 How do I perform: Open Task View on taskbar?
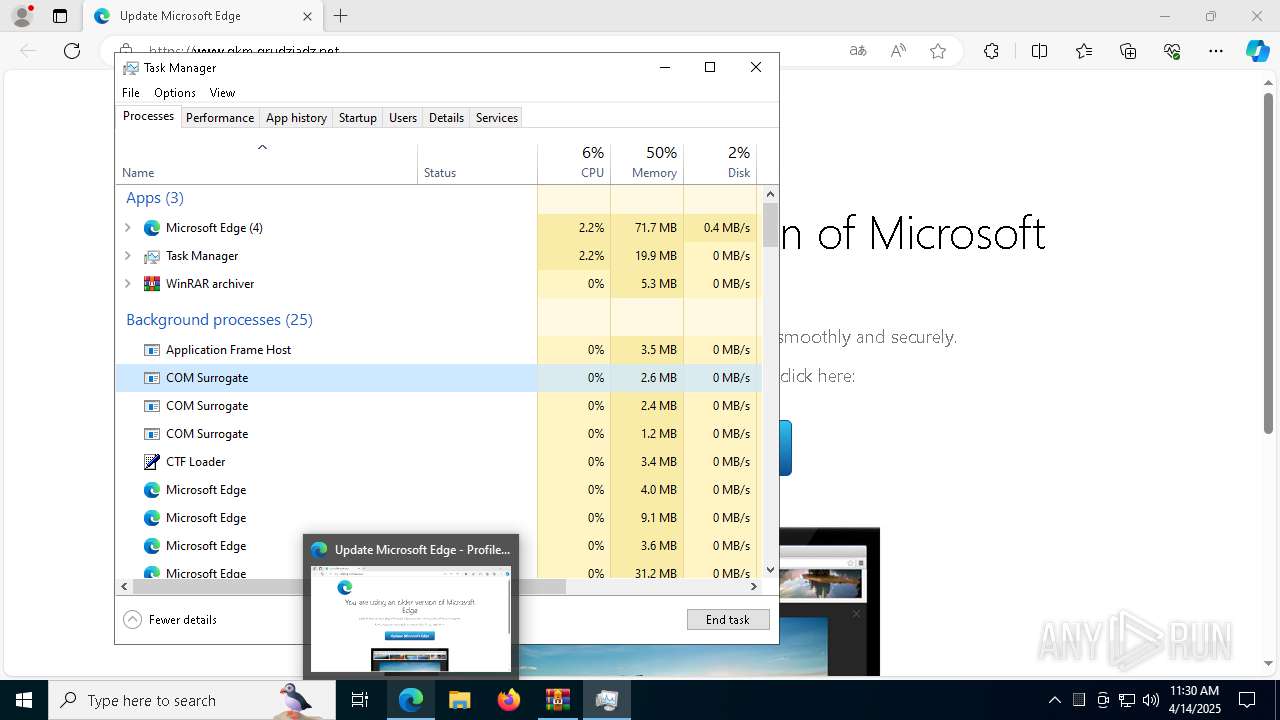[360, 700]
